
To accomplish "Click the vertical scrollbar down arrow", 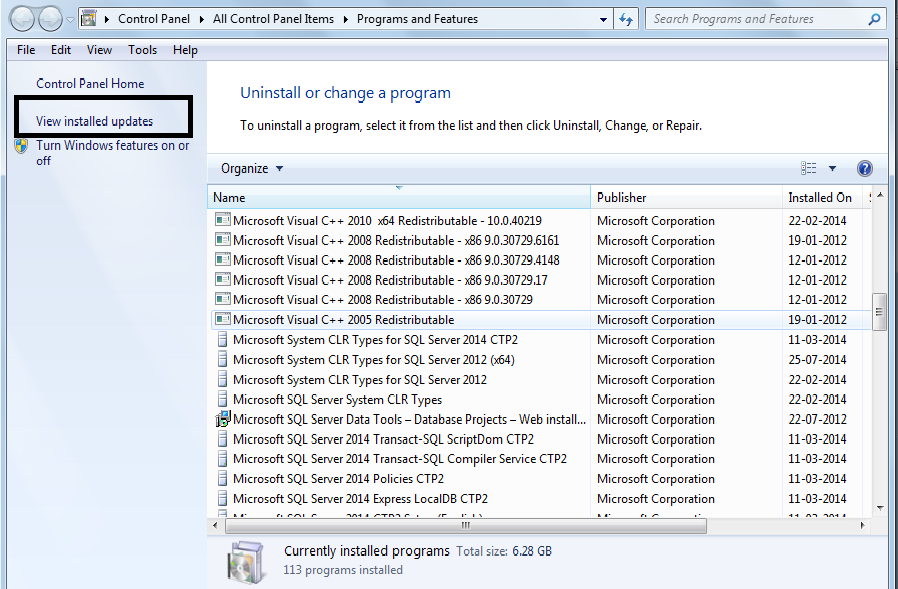I will tap(880, 508).
